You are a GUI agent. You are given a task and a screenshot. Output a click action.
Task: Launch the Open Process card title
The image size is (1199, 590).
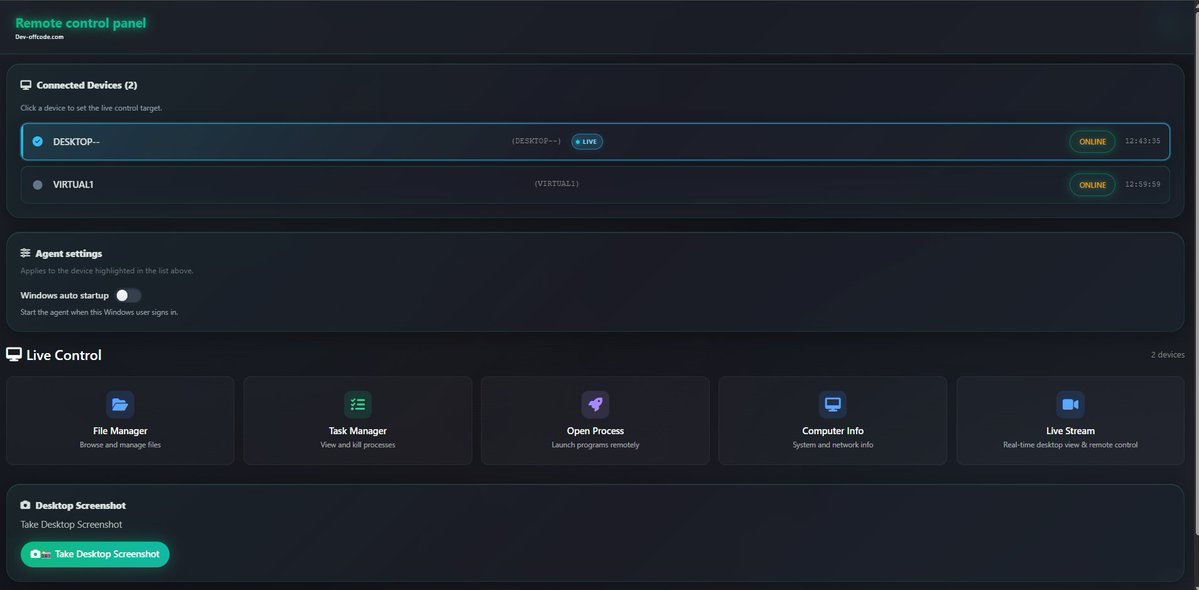(x=596, y=431)
